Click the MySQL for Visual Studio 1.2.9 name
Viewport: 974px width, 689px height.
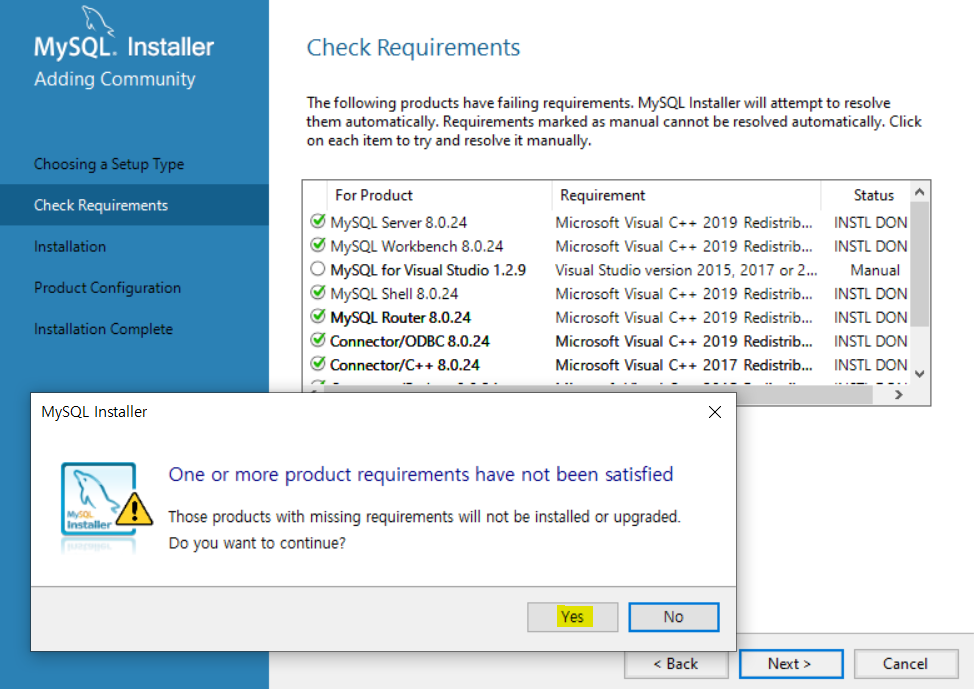pos(428,270)
